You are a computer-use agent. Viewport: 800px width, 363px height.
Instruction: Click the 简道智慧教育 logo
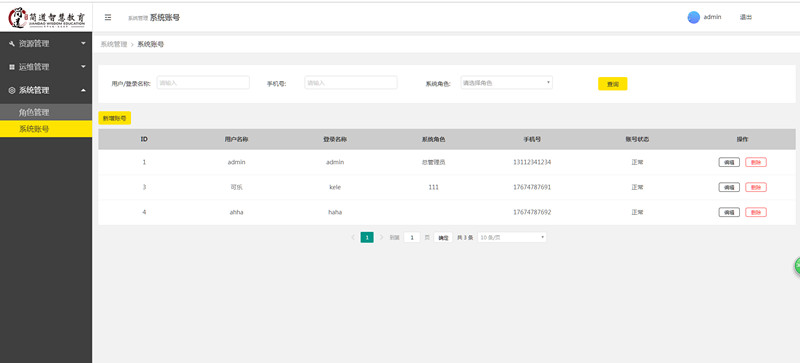[46, 17]
